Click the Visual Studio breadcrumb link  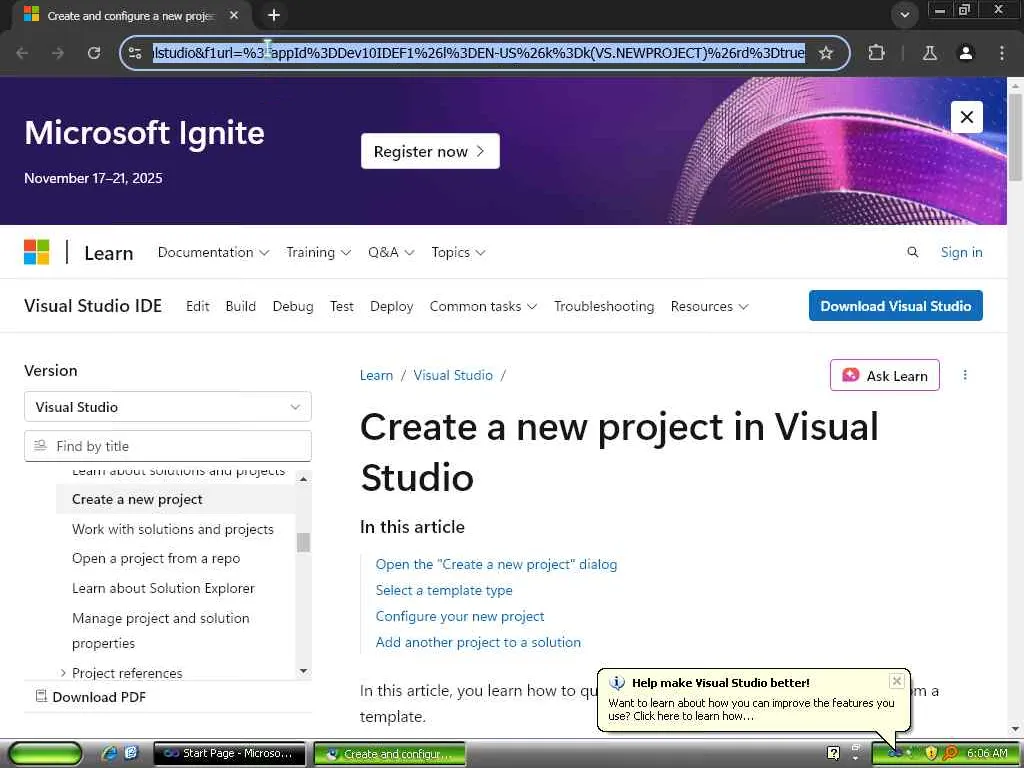[453, 376]
